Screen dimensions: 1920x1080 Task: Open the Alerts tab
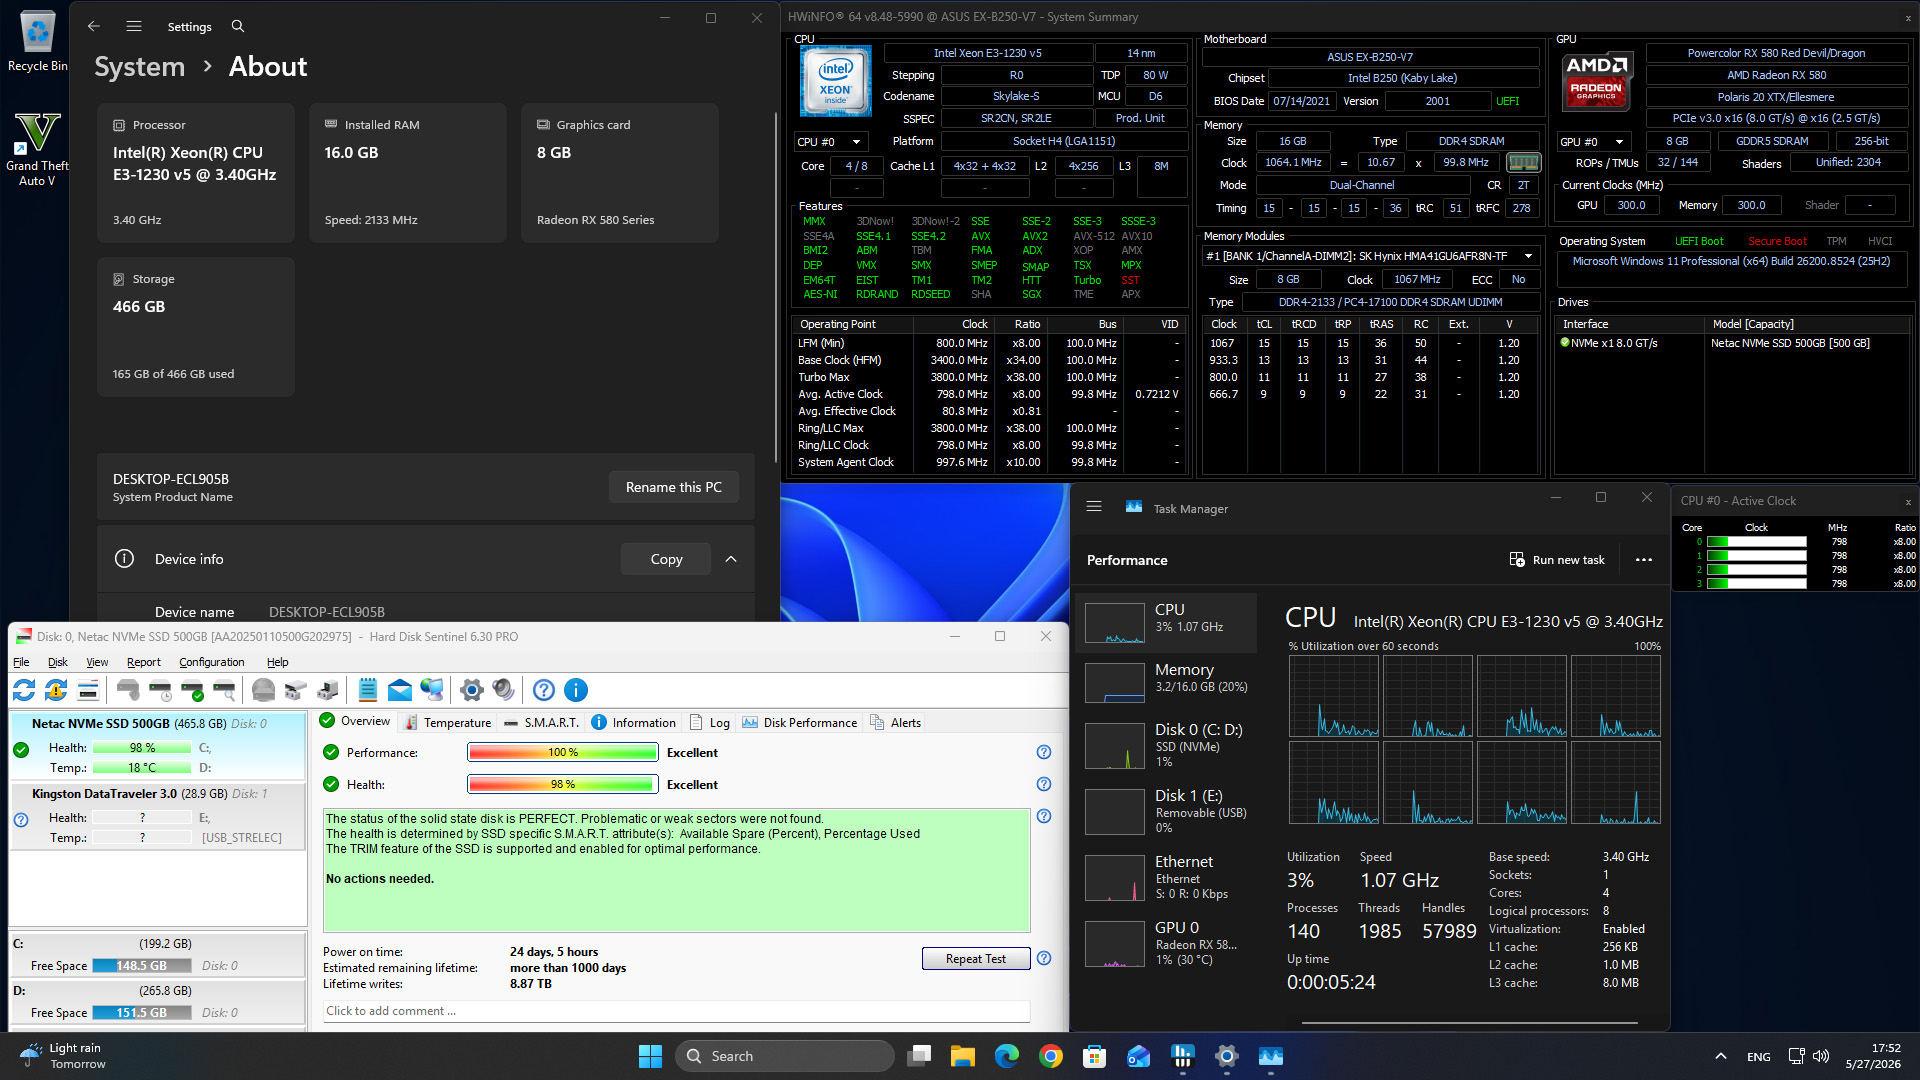(896, 722)
